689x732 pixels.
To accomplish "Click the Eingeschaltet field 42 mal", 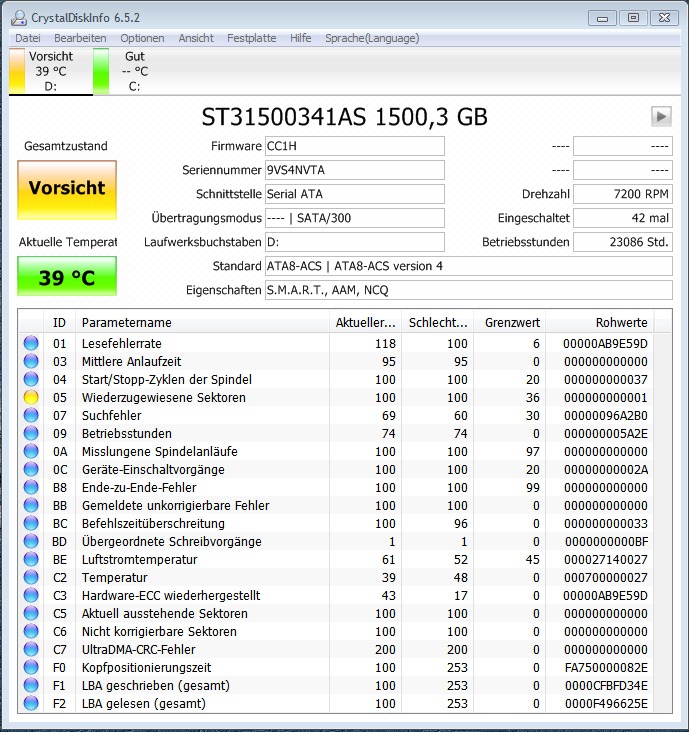I will 623,218.
